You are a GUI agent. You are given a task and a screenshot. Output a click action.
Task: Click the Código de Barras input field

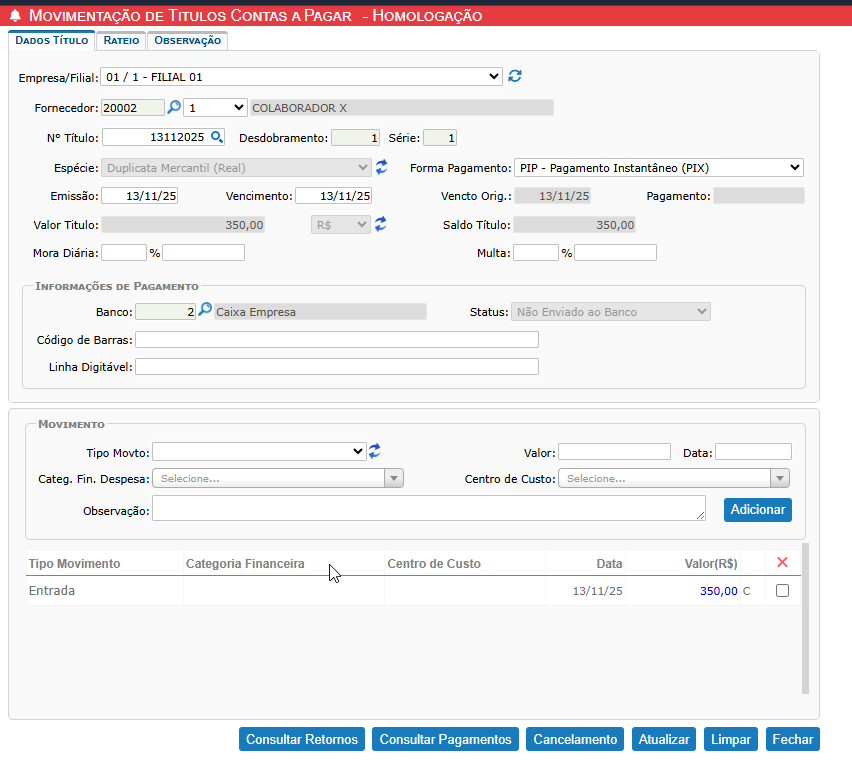[337, 340]
